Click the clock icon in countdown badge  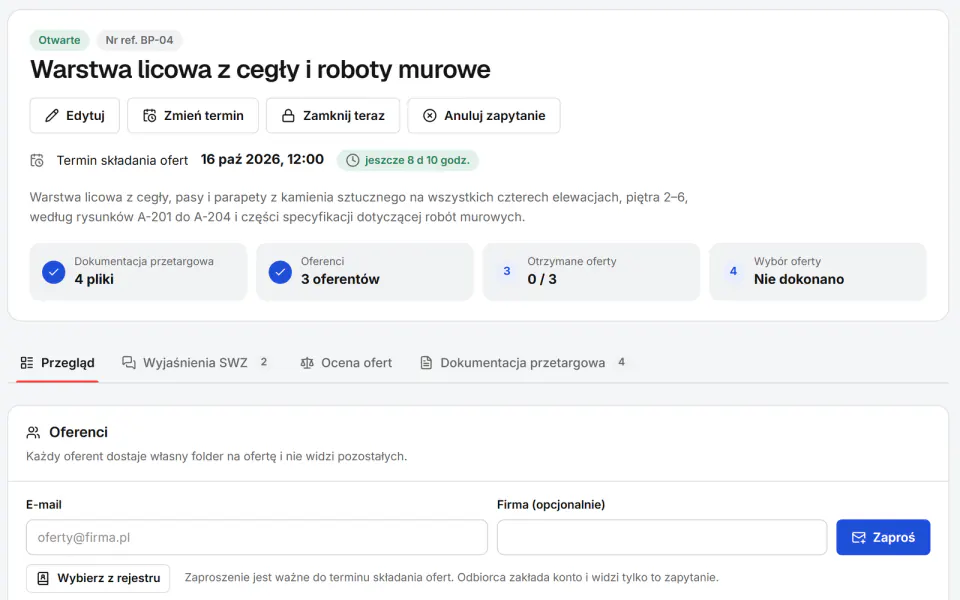point(353,160)
